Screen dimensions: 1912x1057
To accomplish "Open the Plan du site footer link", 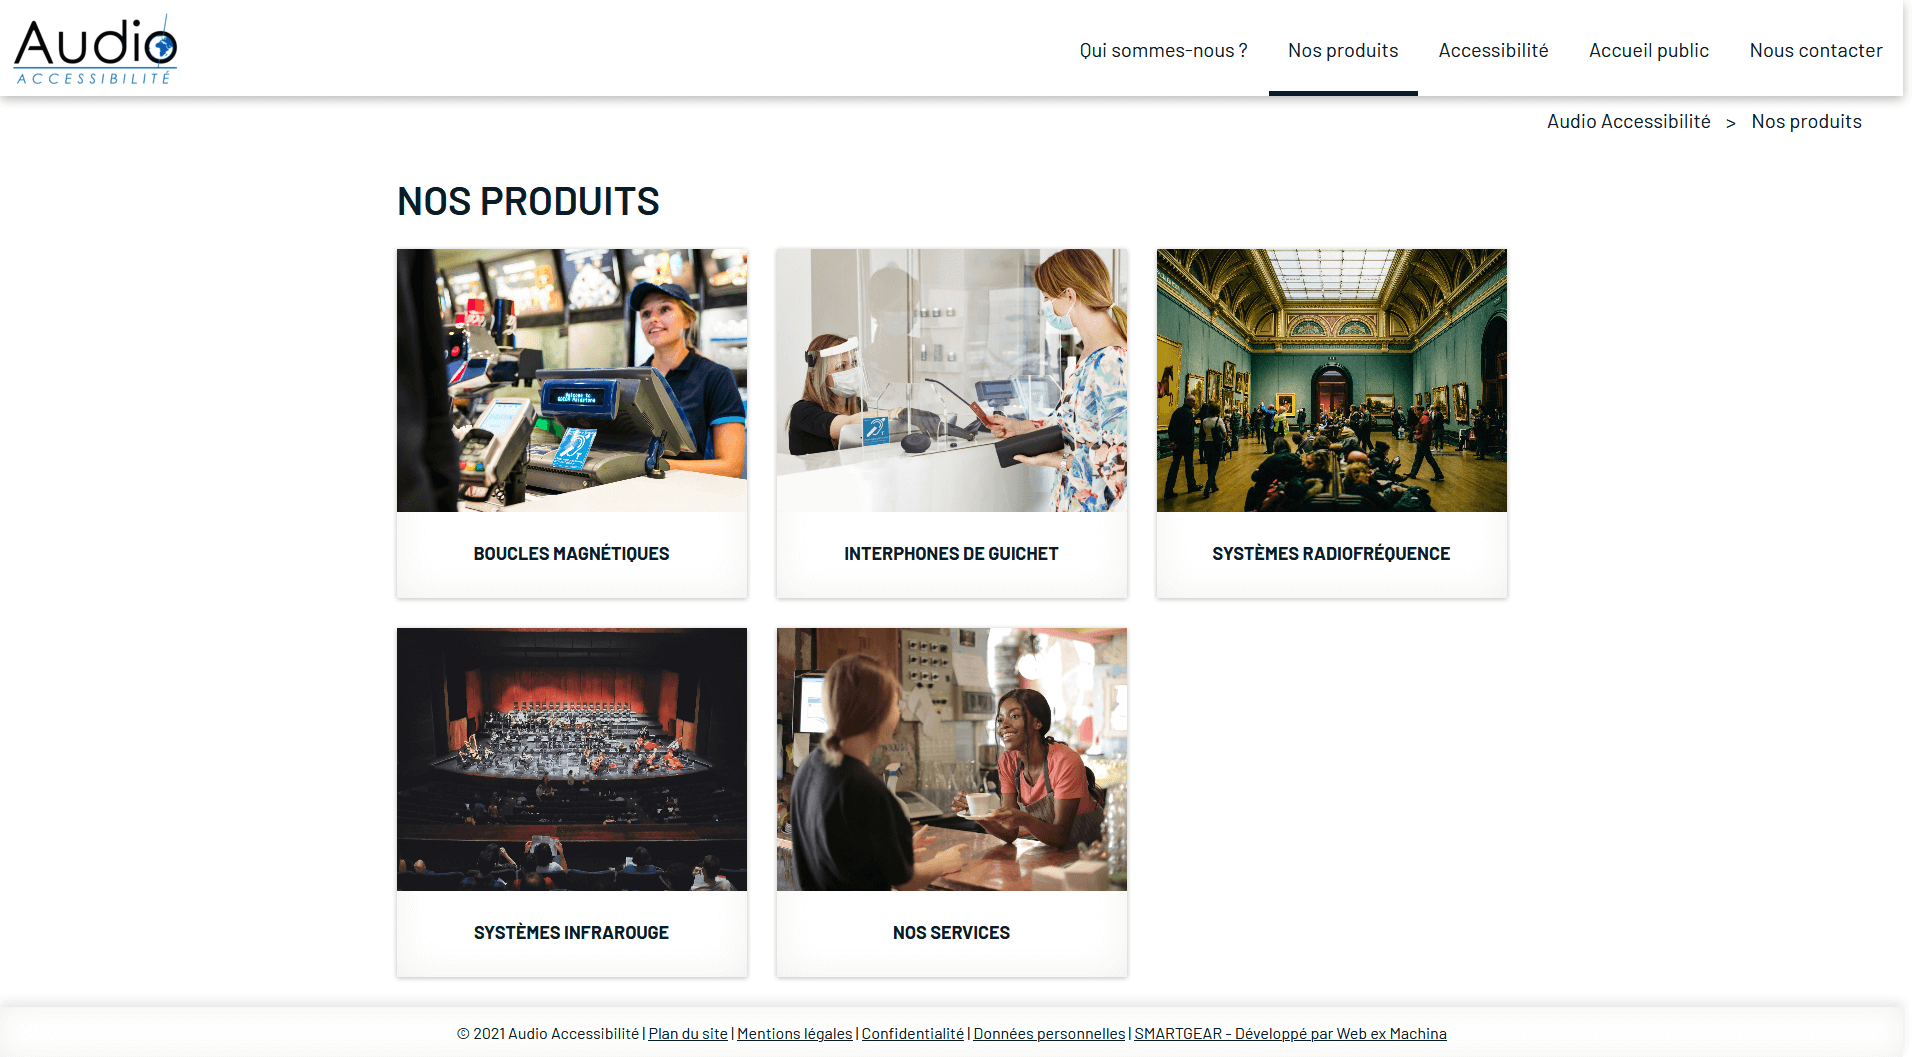I will [688, 1033].
